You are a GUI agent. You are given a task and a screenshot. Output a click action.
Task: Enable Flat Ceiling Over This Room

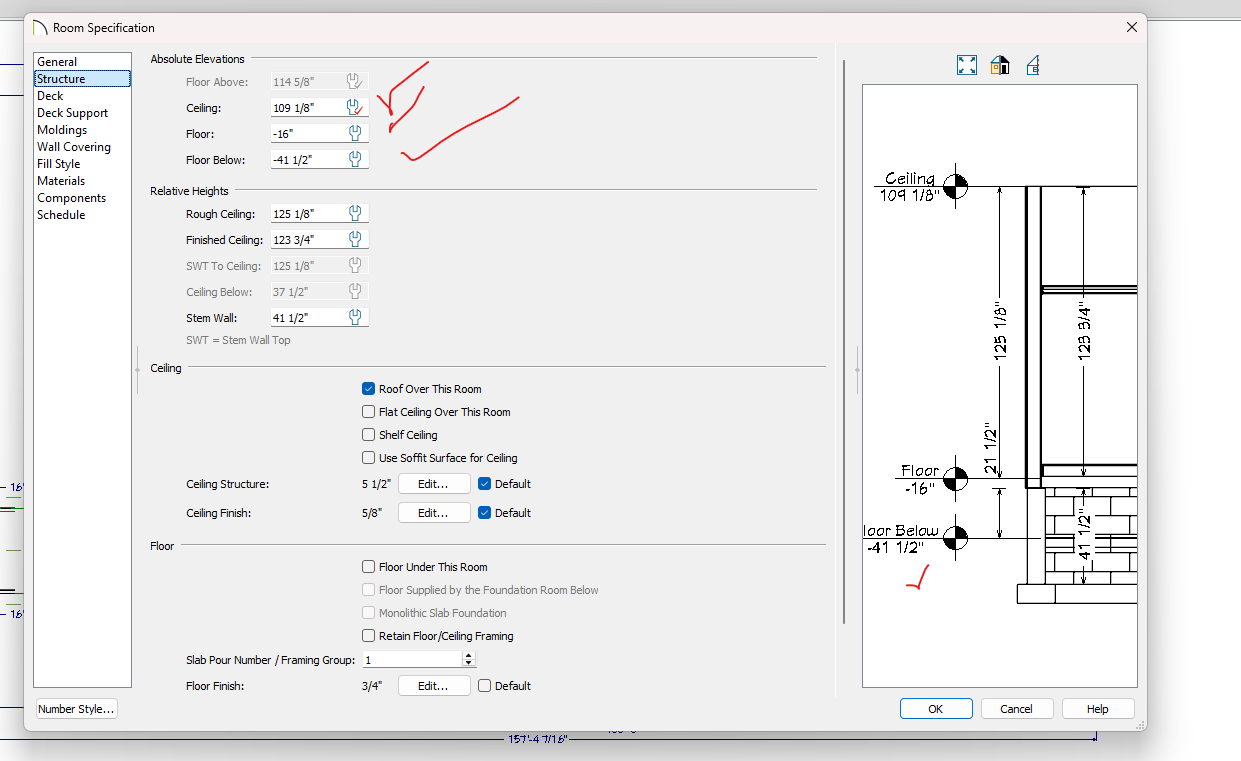[369, 412]
